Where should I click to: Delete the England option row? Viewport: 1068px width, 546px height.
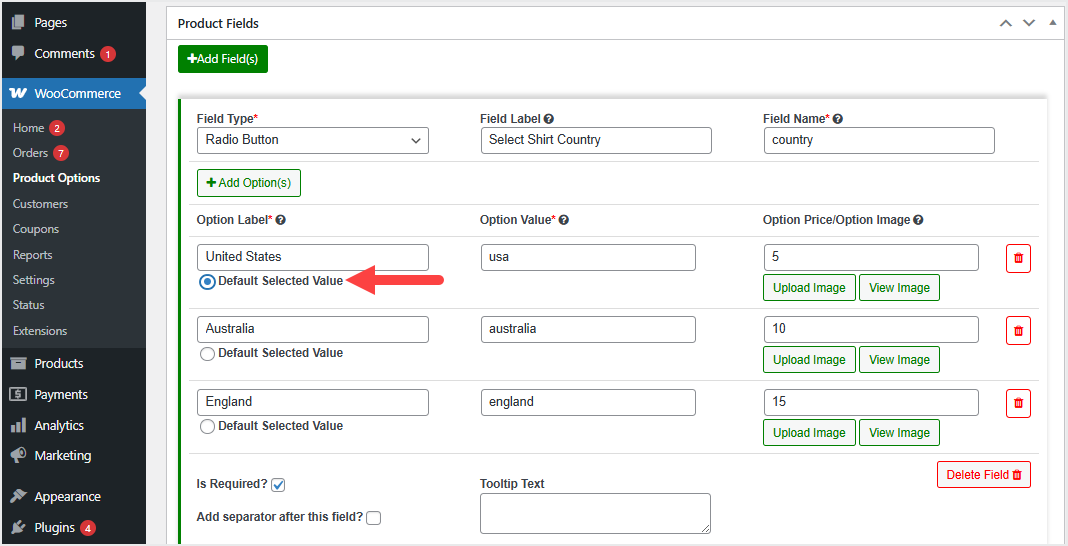point(1018,403)
